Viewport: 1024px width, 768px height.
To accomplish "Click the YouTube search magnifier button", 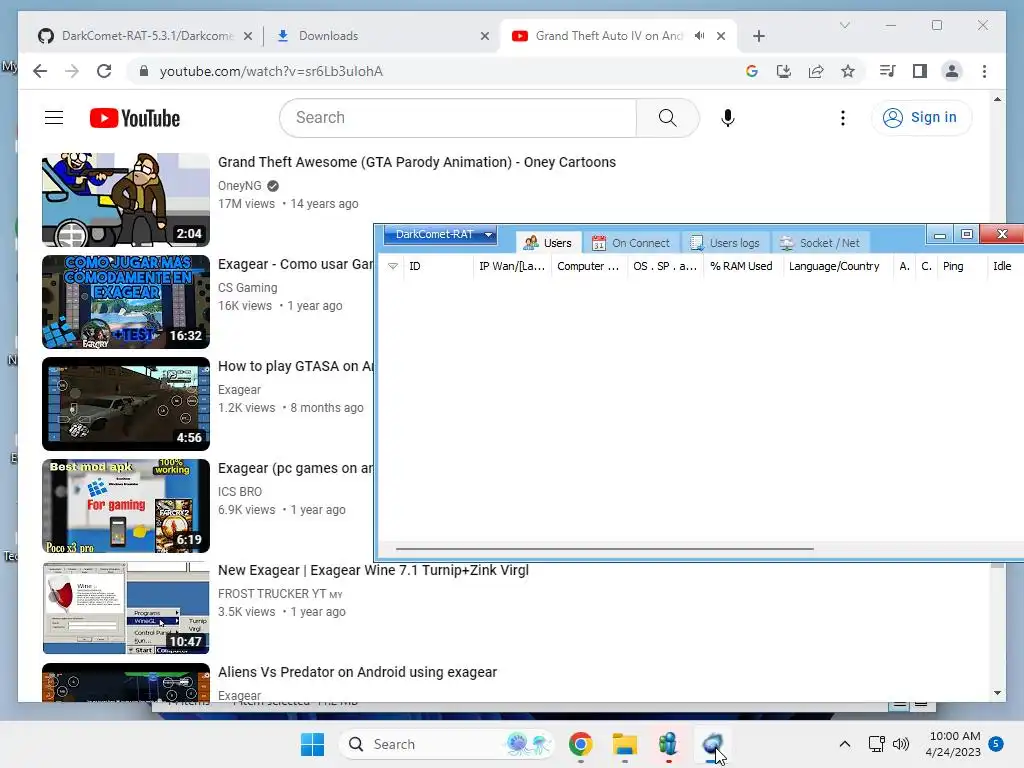I will click(667, 118).
